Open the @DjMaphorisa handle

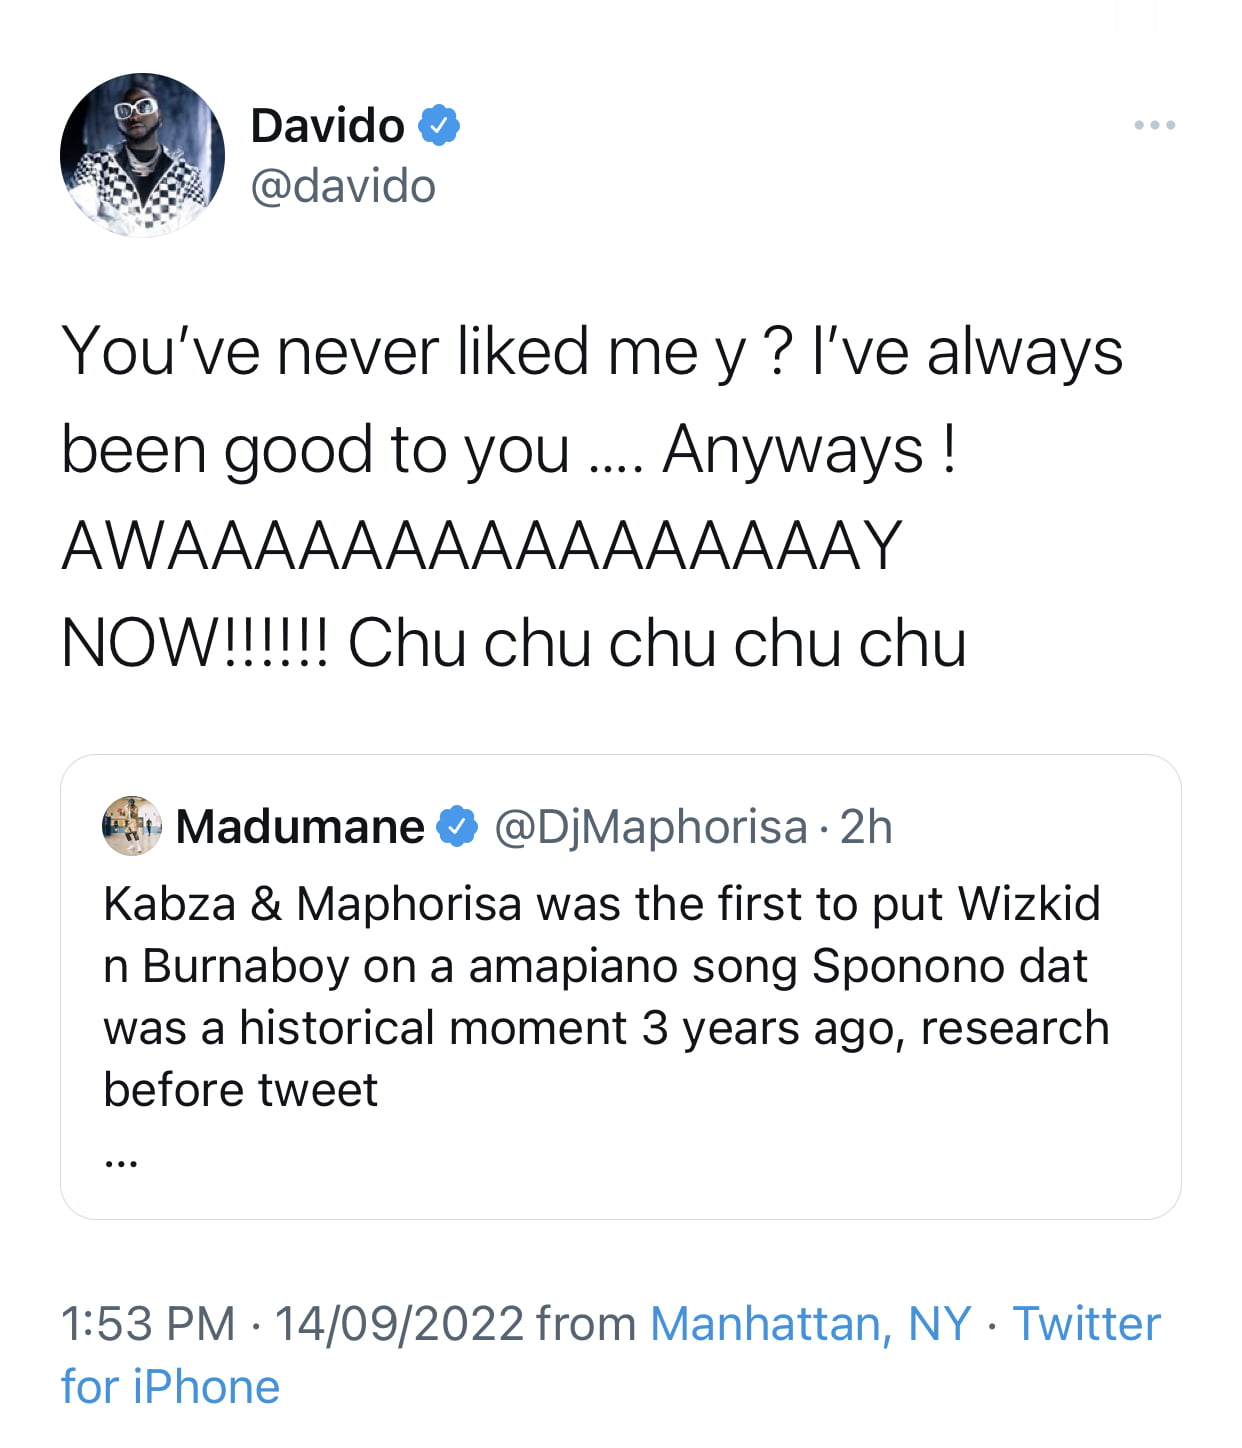[651, 827]
